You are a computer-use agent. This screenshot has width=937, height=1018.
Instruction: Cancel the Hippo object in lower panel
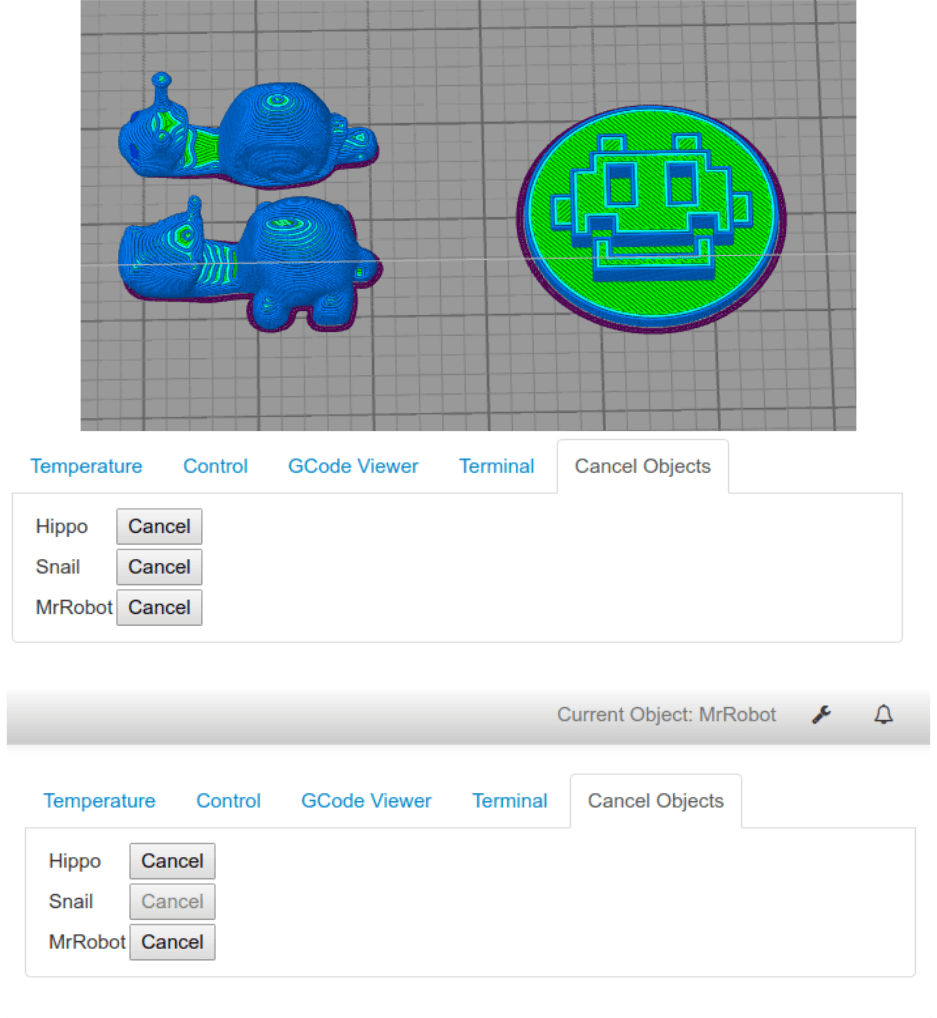(172, 861)
